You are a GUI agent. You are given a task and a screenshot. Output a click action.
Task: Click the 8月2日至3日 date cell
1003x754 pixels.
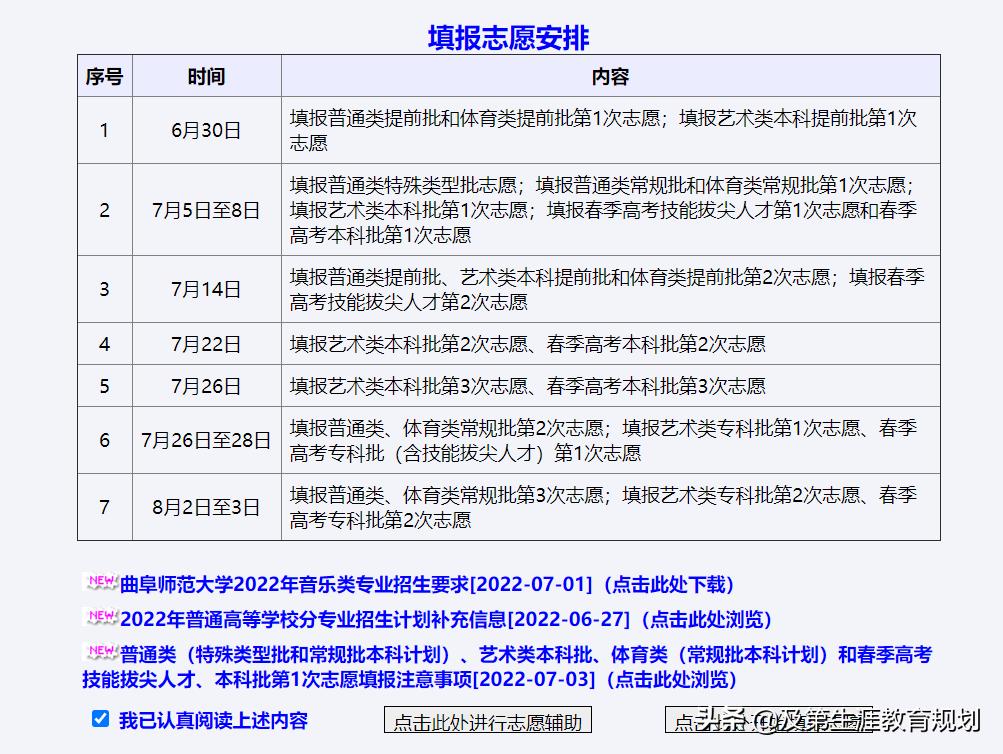206,507
